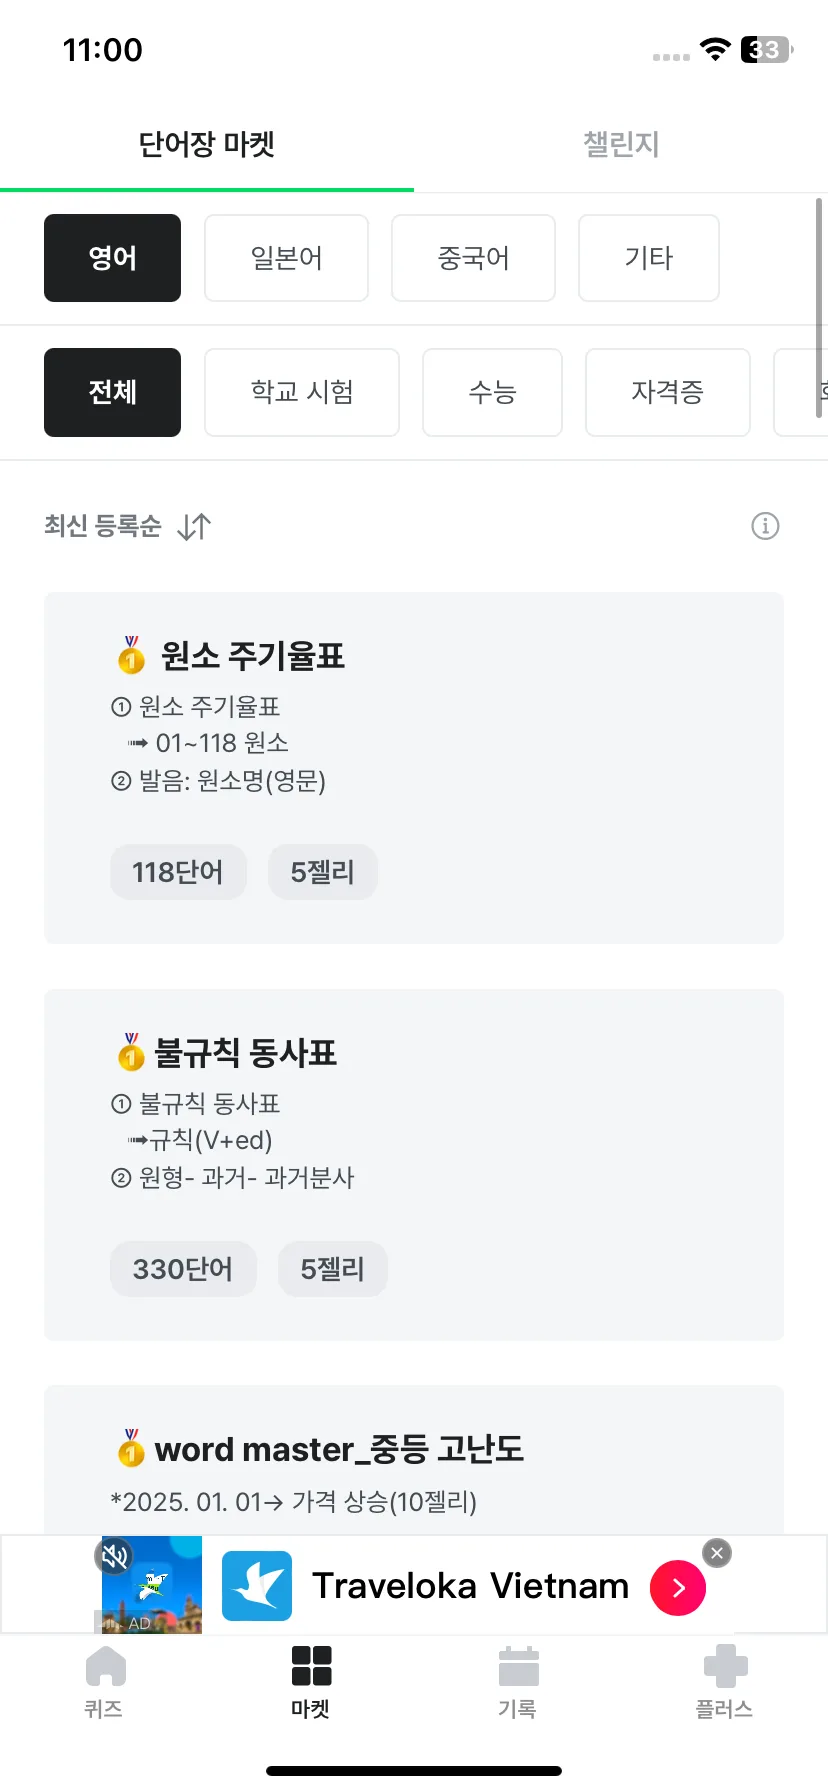Switch to the 챌린지 tab

[x=621, y=144]
